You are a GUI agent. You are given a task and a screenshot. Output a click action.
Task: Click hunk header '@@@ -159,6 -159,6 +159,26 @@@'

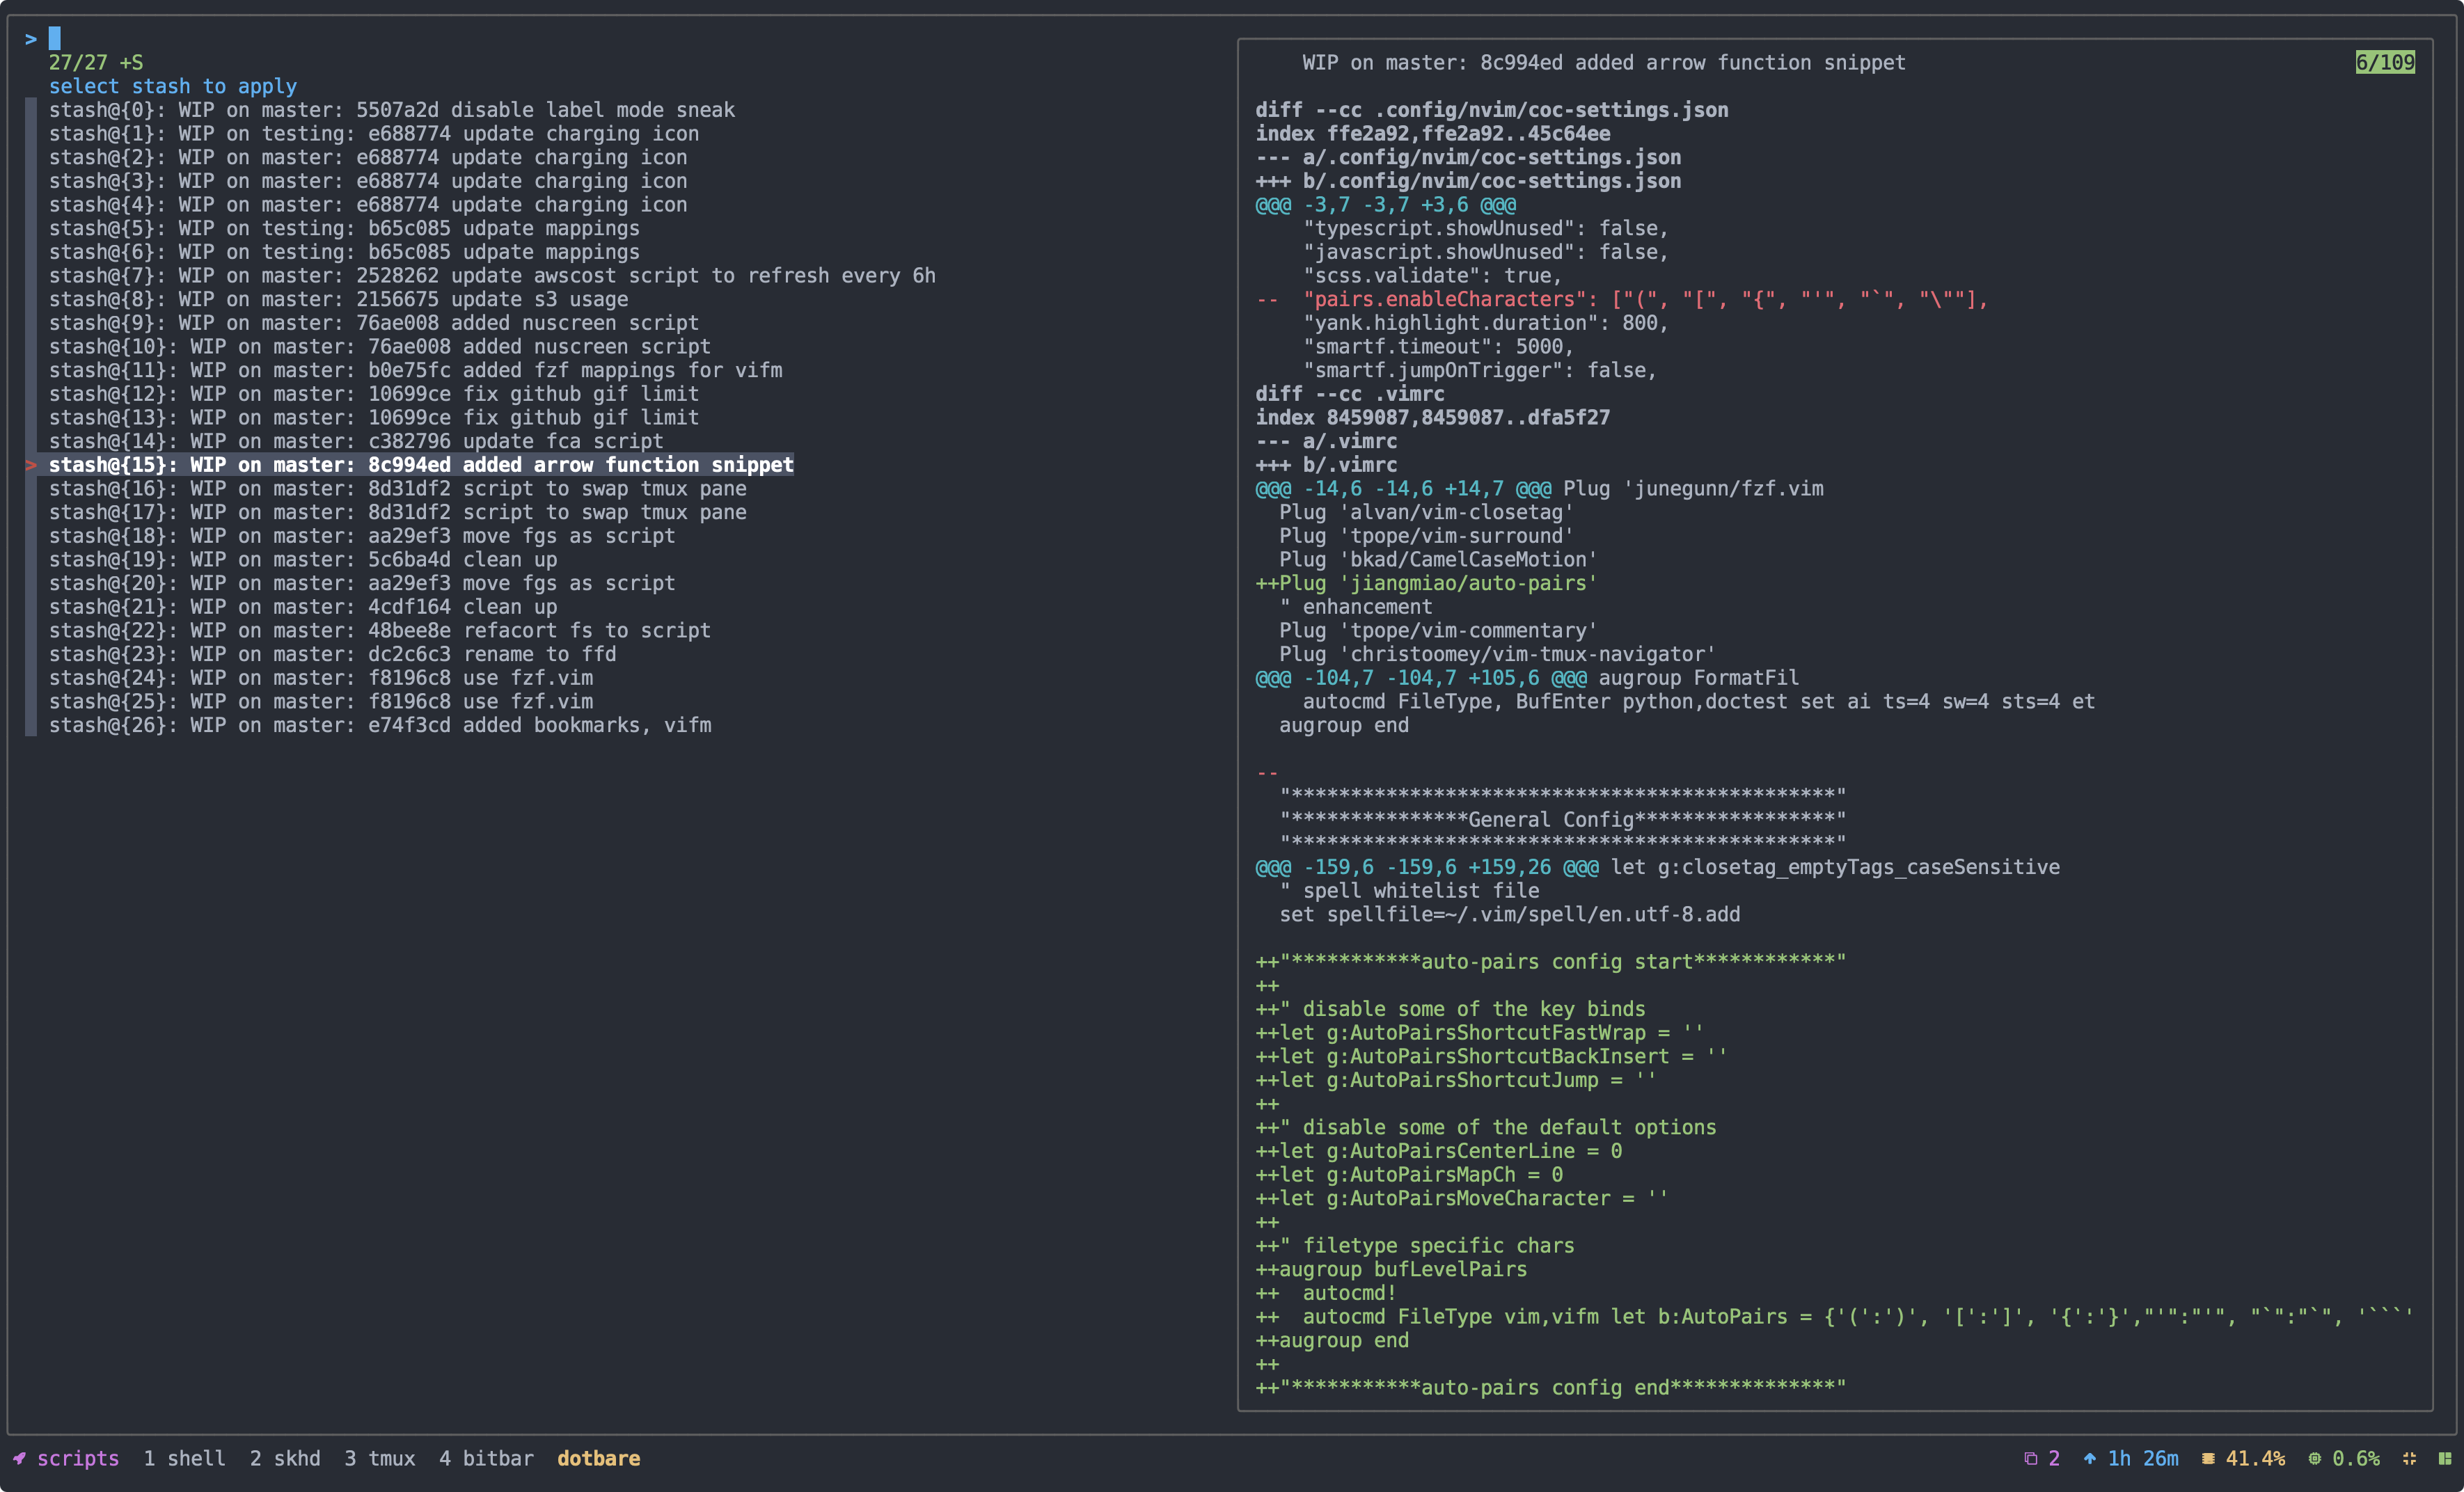pyautogui.click(x=1427, y=867)
